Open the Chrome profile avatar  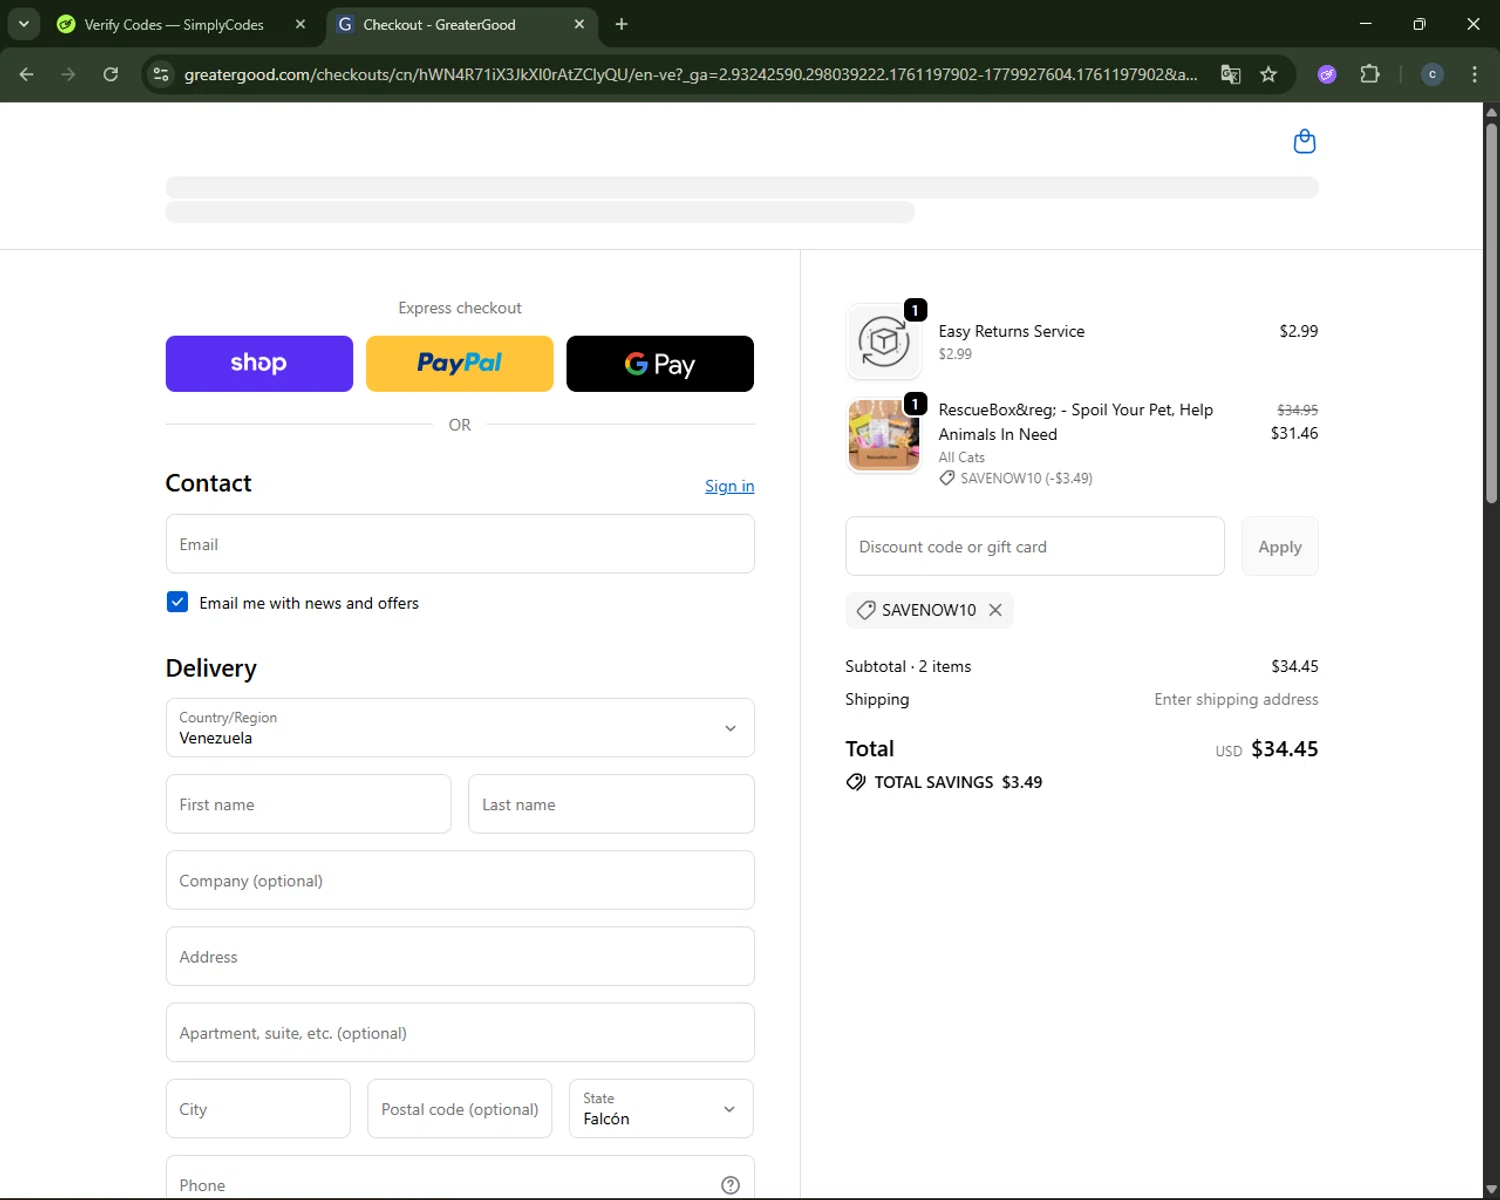pos(1432,74)
